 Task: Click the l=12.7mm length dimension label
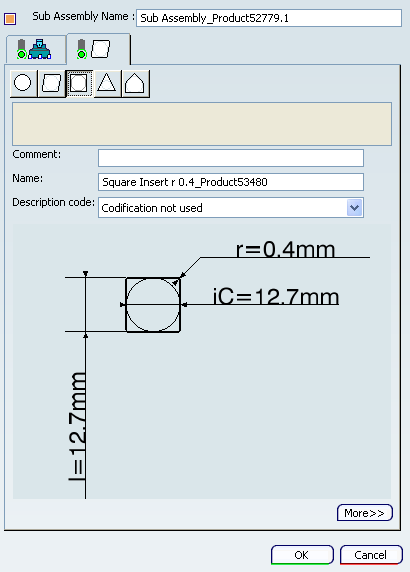pos(78,426)
